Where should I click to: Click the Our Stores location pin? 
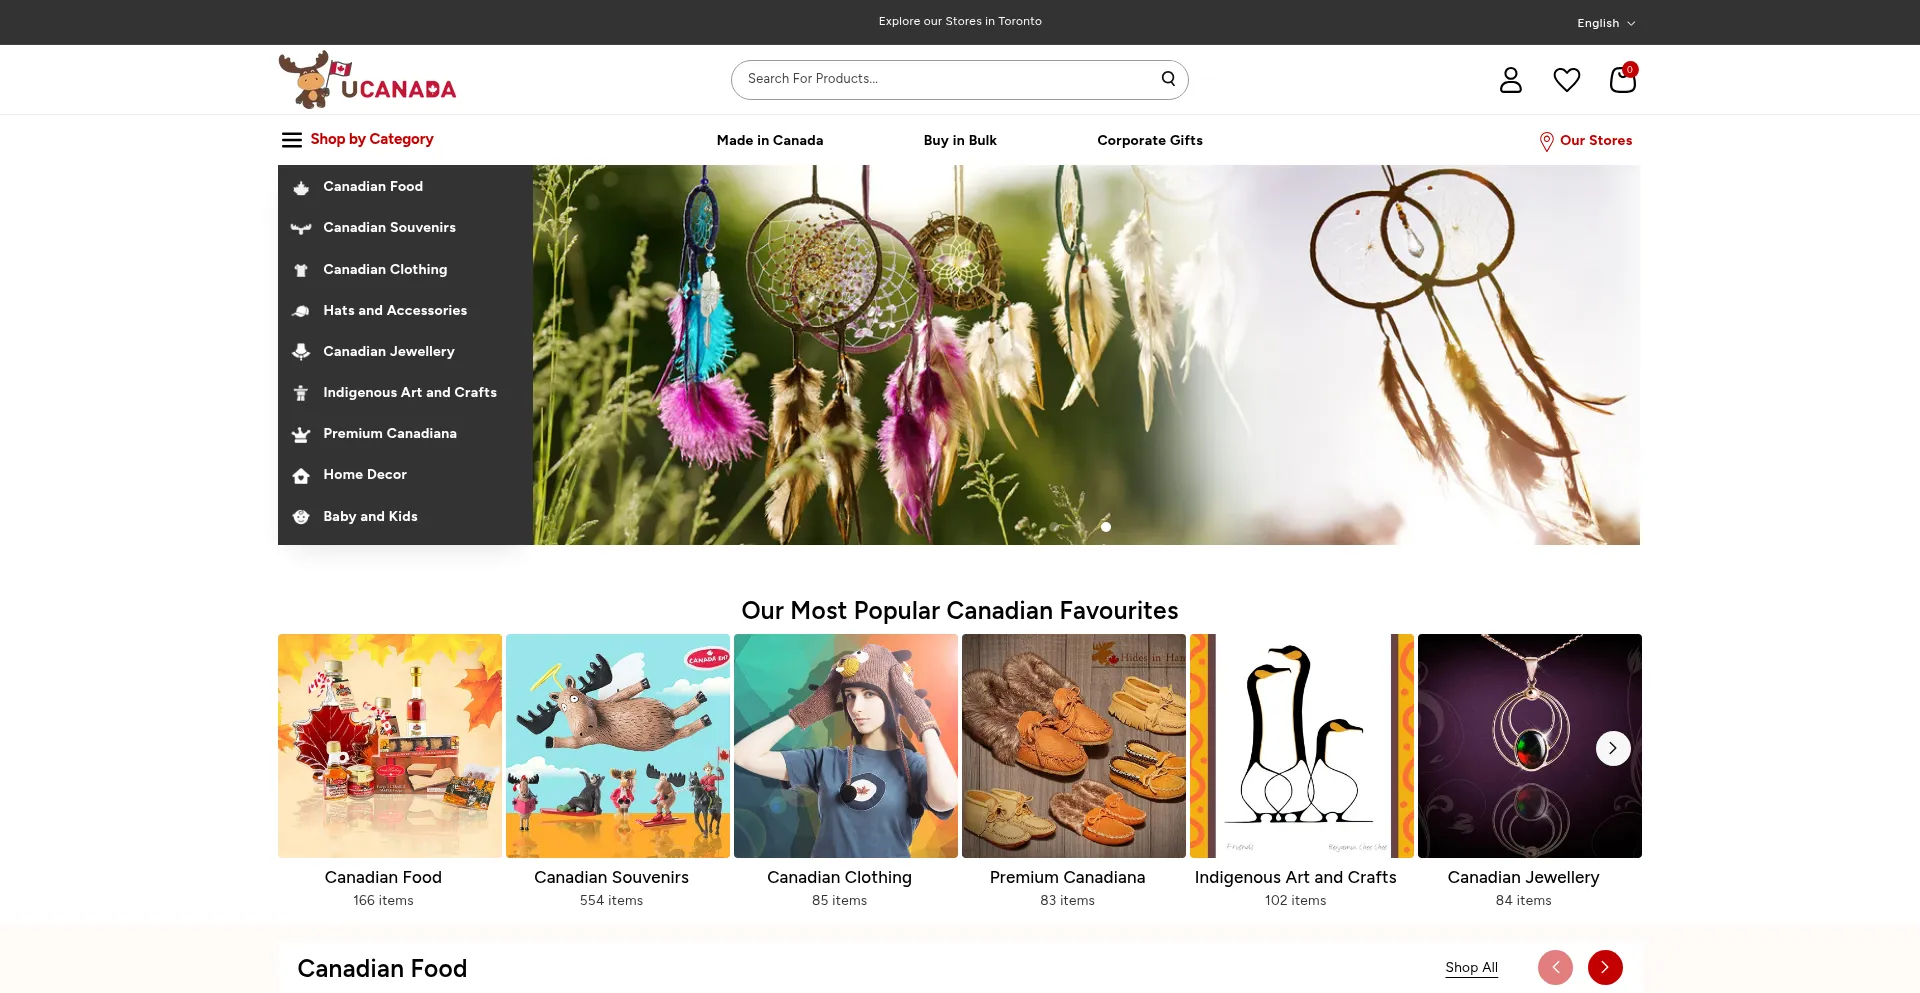click(x=1546, y=142)
